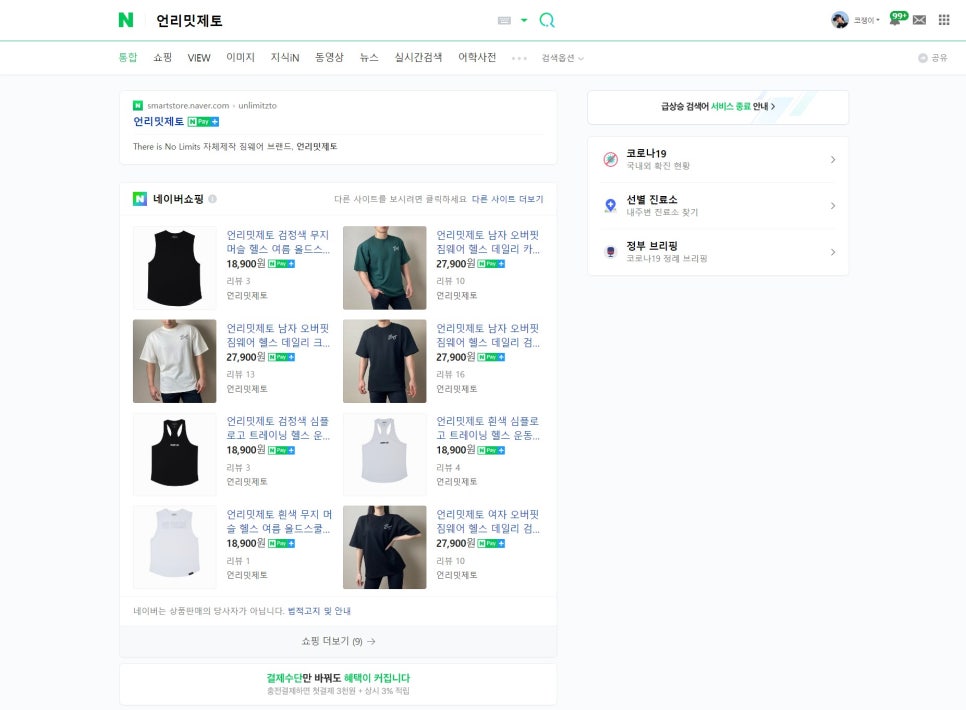The height and width of the screenshot is (710, 966).
Task: Open the apps grid menu icon
Action: 944,20
